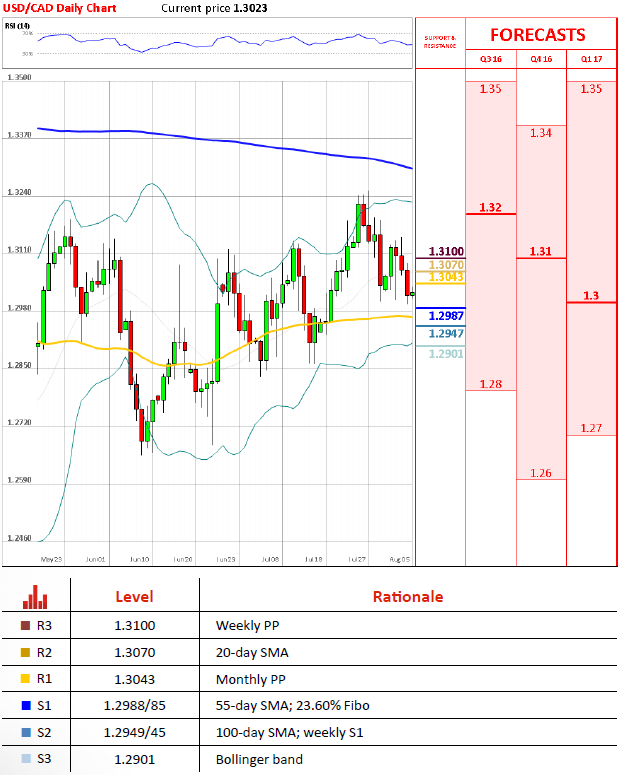
Task: Click the 1.3240 price axis label
Action: point(19,192)
